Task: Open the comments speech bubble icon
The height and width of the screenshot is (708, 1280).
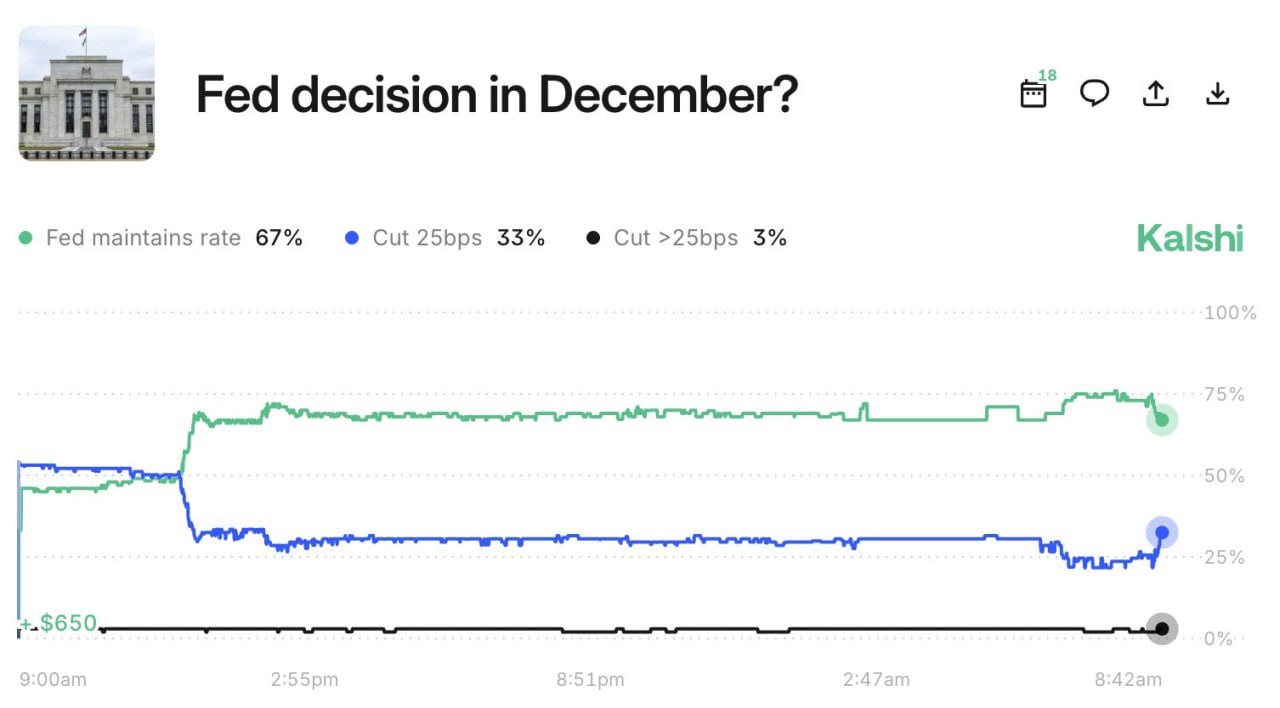Action: pos(1094,94)
